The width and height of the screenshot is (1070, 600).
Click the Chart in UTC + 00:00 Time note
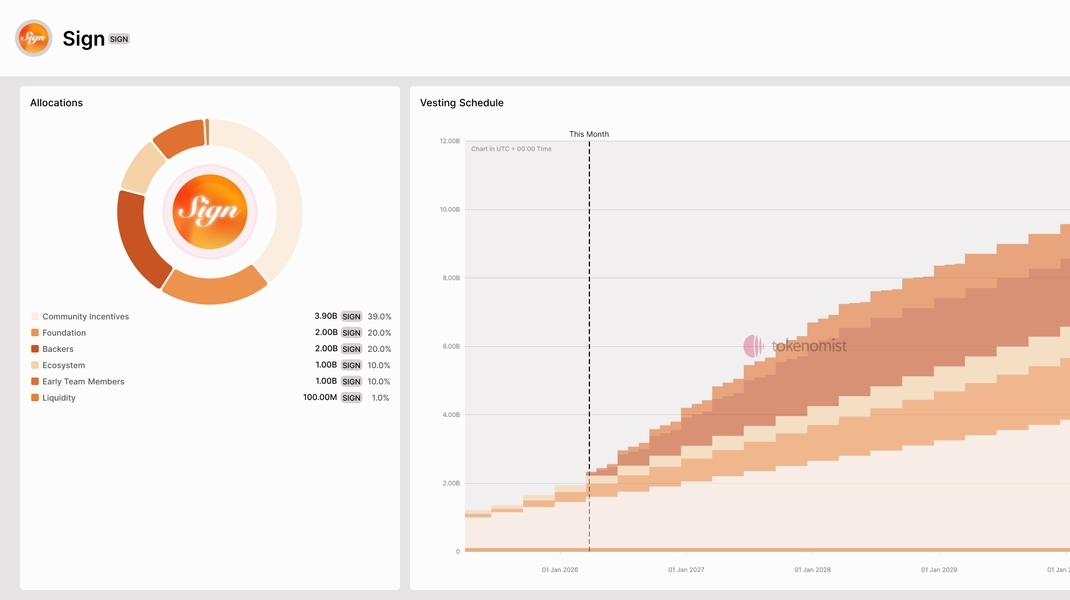(511, 149)
